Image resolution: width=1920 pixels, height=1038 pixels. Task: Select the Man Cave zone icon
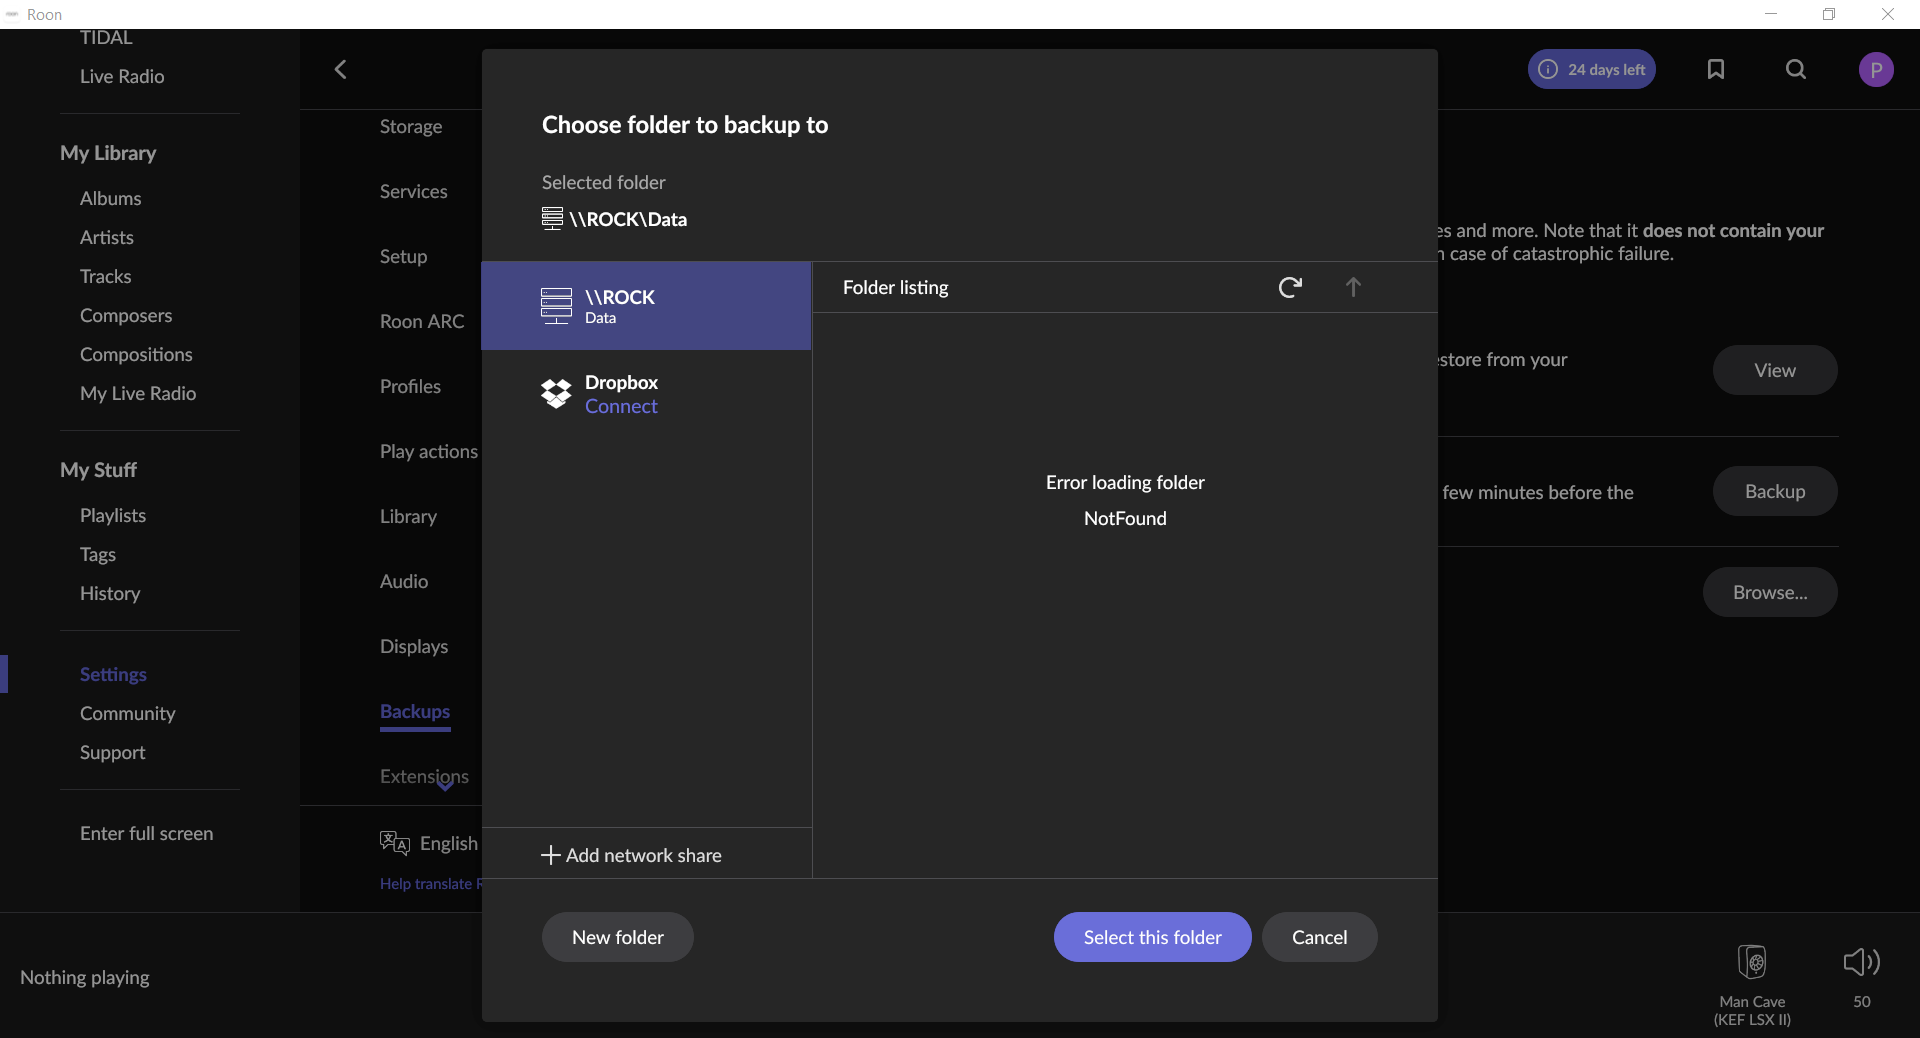pyautogui.click(x=1752, y=962)
